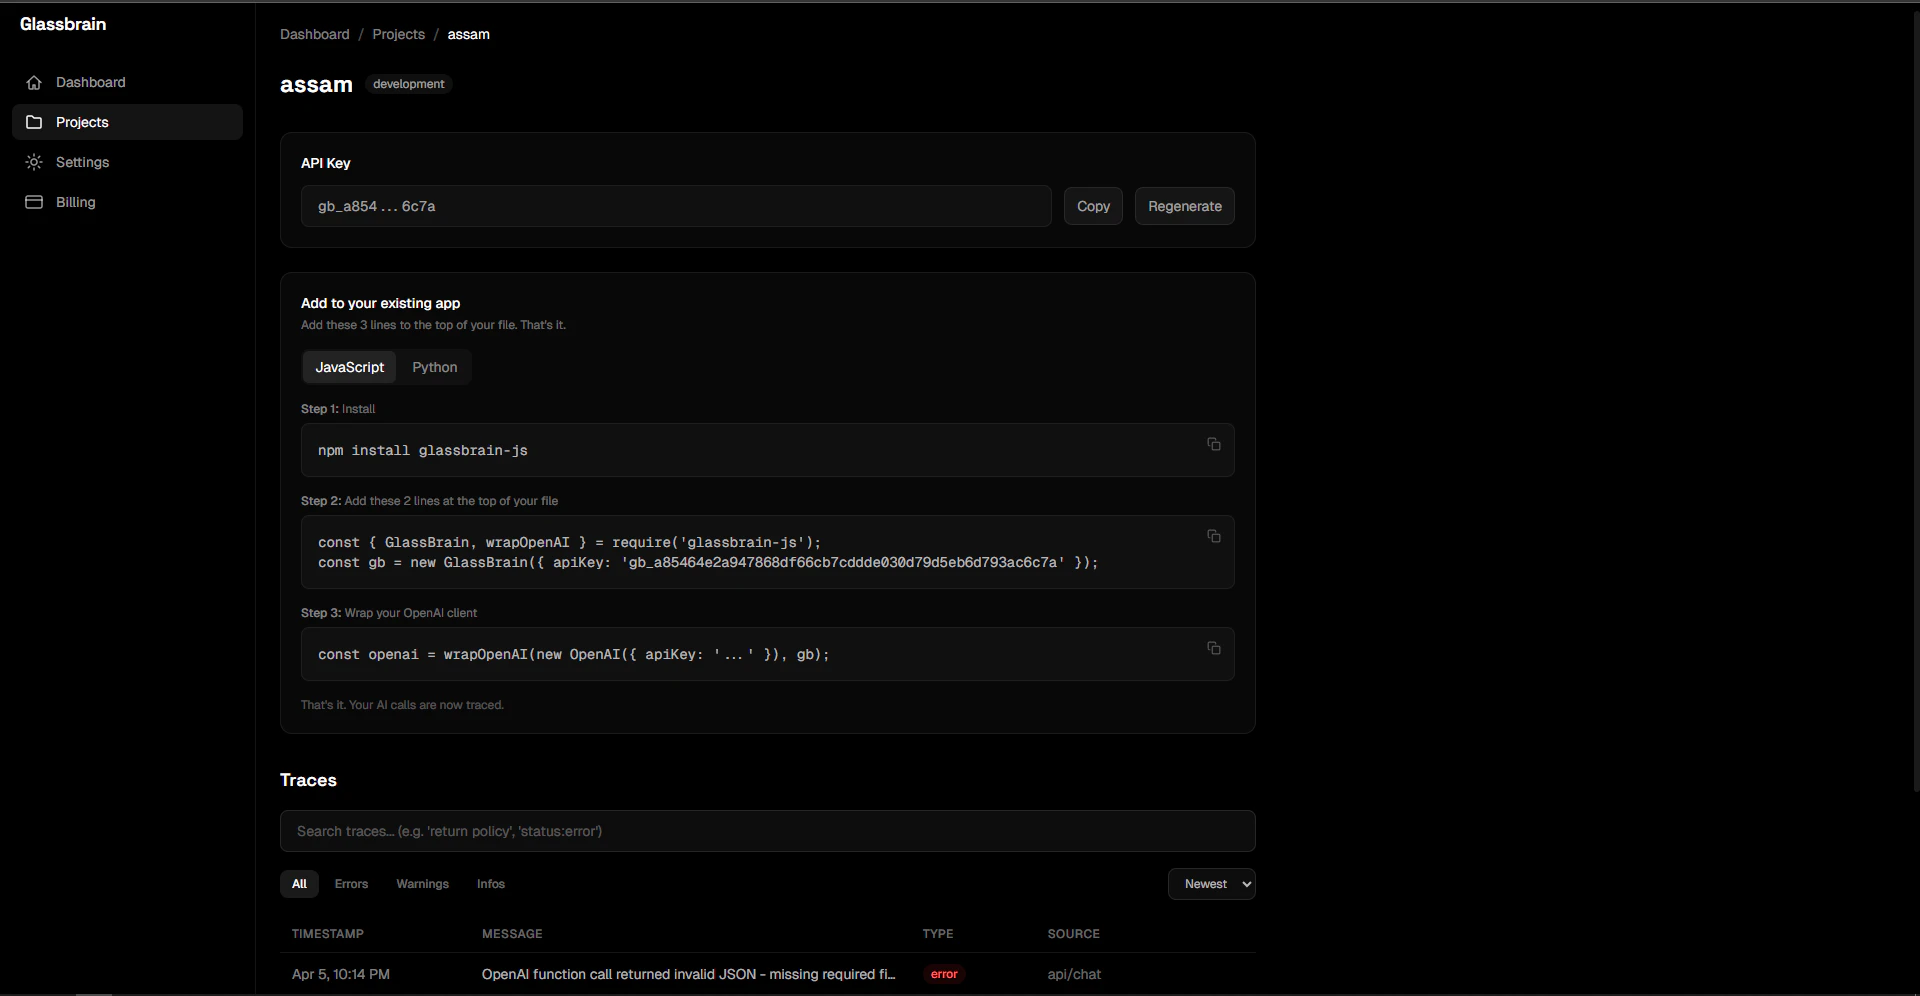Screen dimensions: 1920x996
Task: Click the 'const openai = wrapOpenAI' code line
Action: point(573,655)
